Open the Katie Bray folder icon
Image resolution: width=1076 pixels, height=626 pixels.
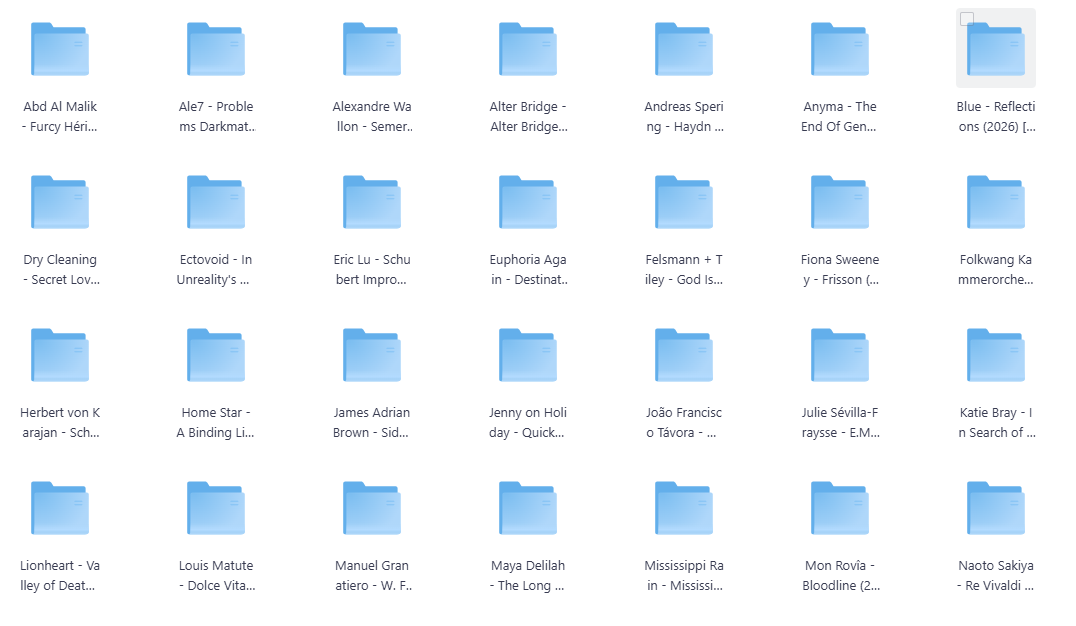click(x=996, y=355)
